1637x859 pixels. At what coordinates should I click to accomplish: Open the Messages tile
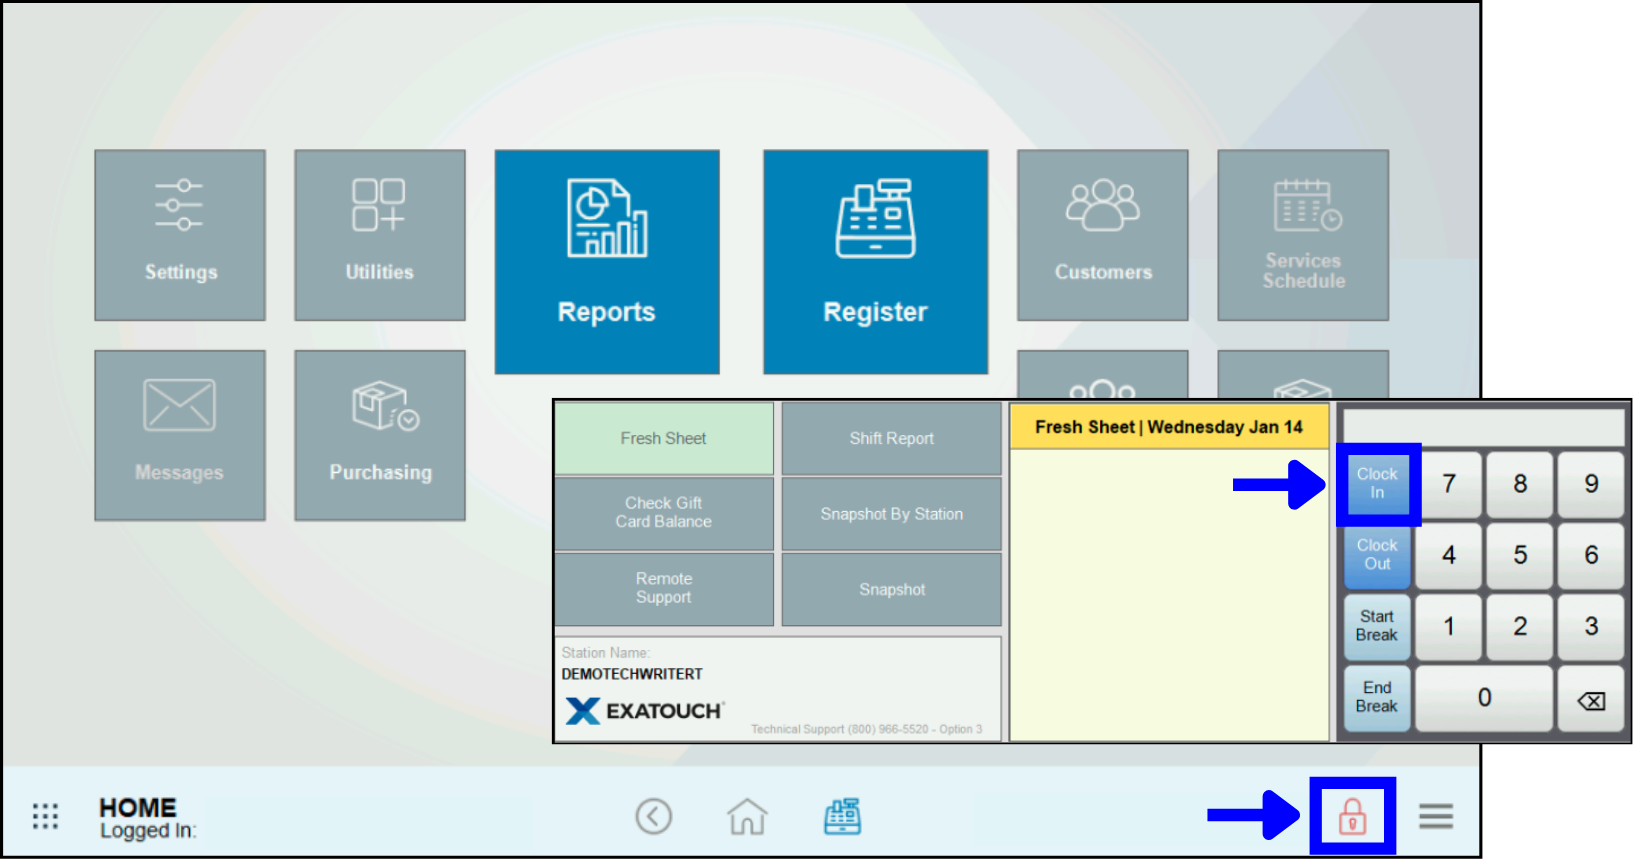point(180,435)
